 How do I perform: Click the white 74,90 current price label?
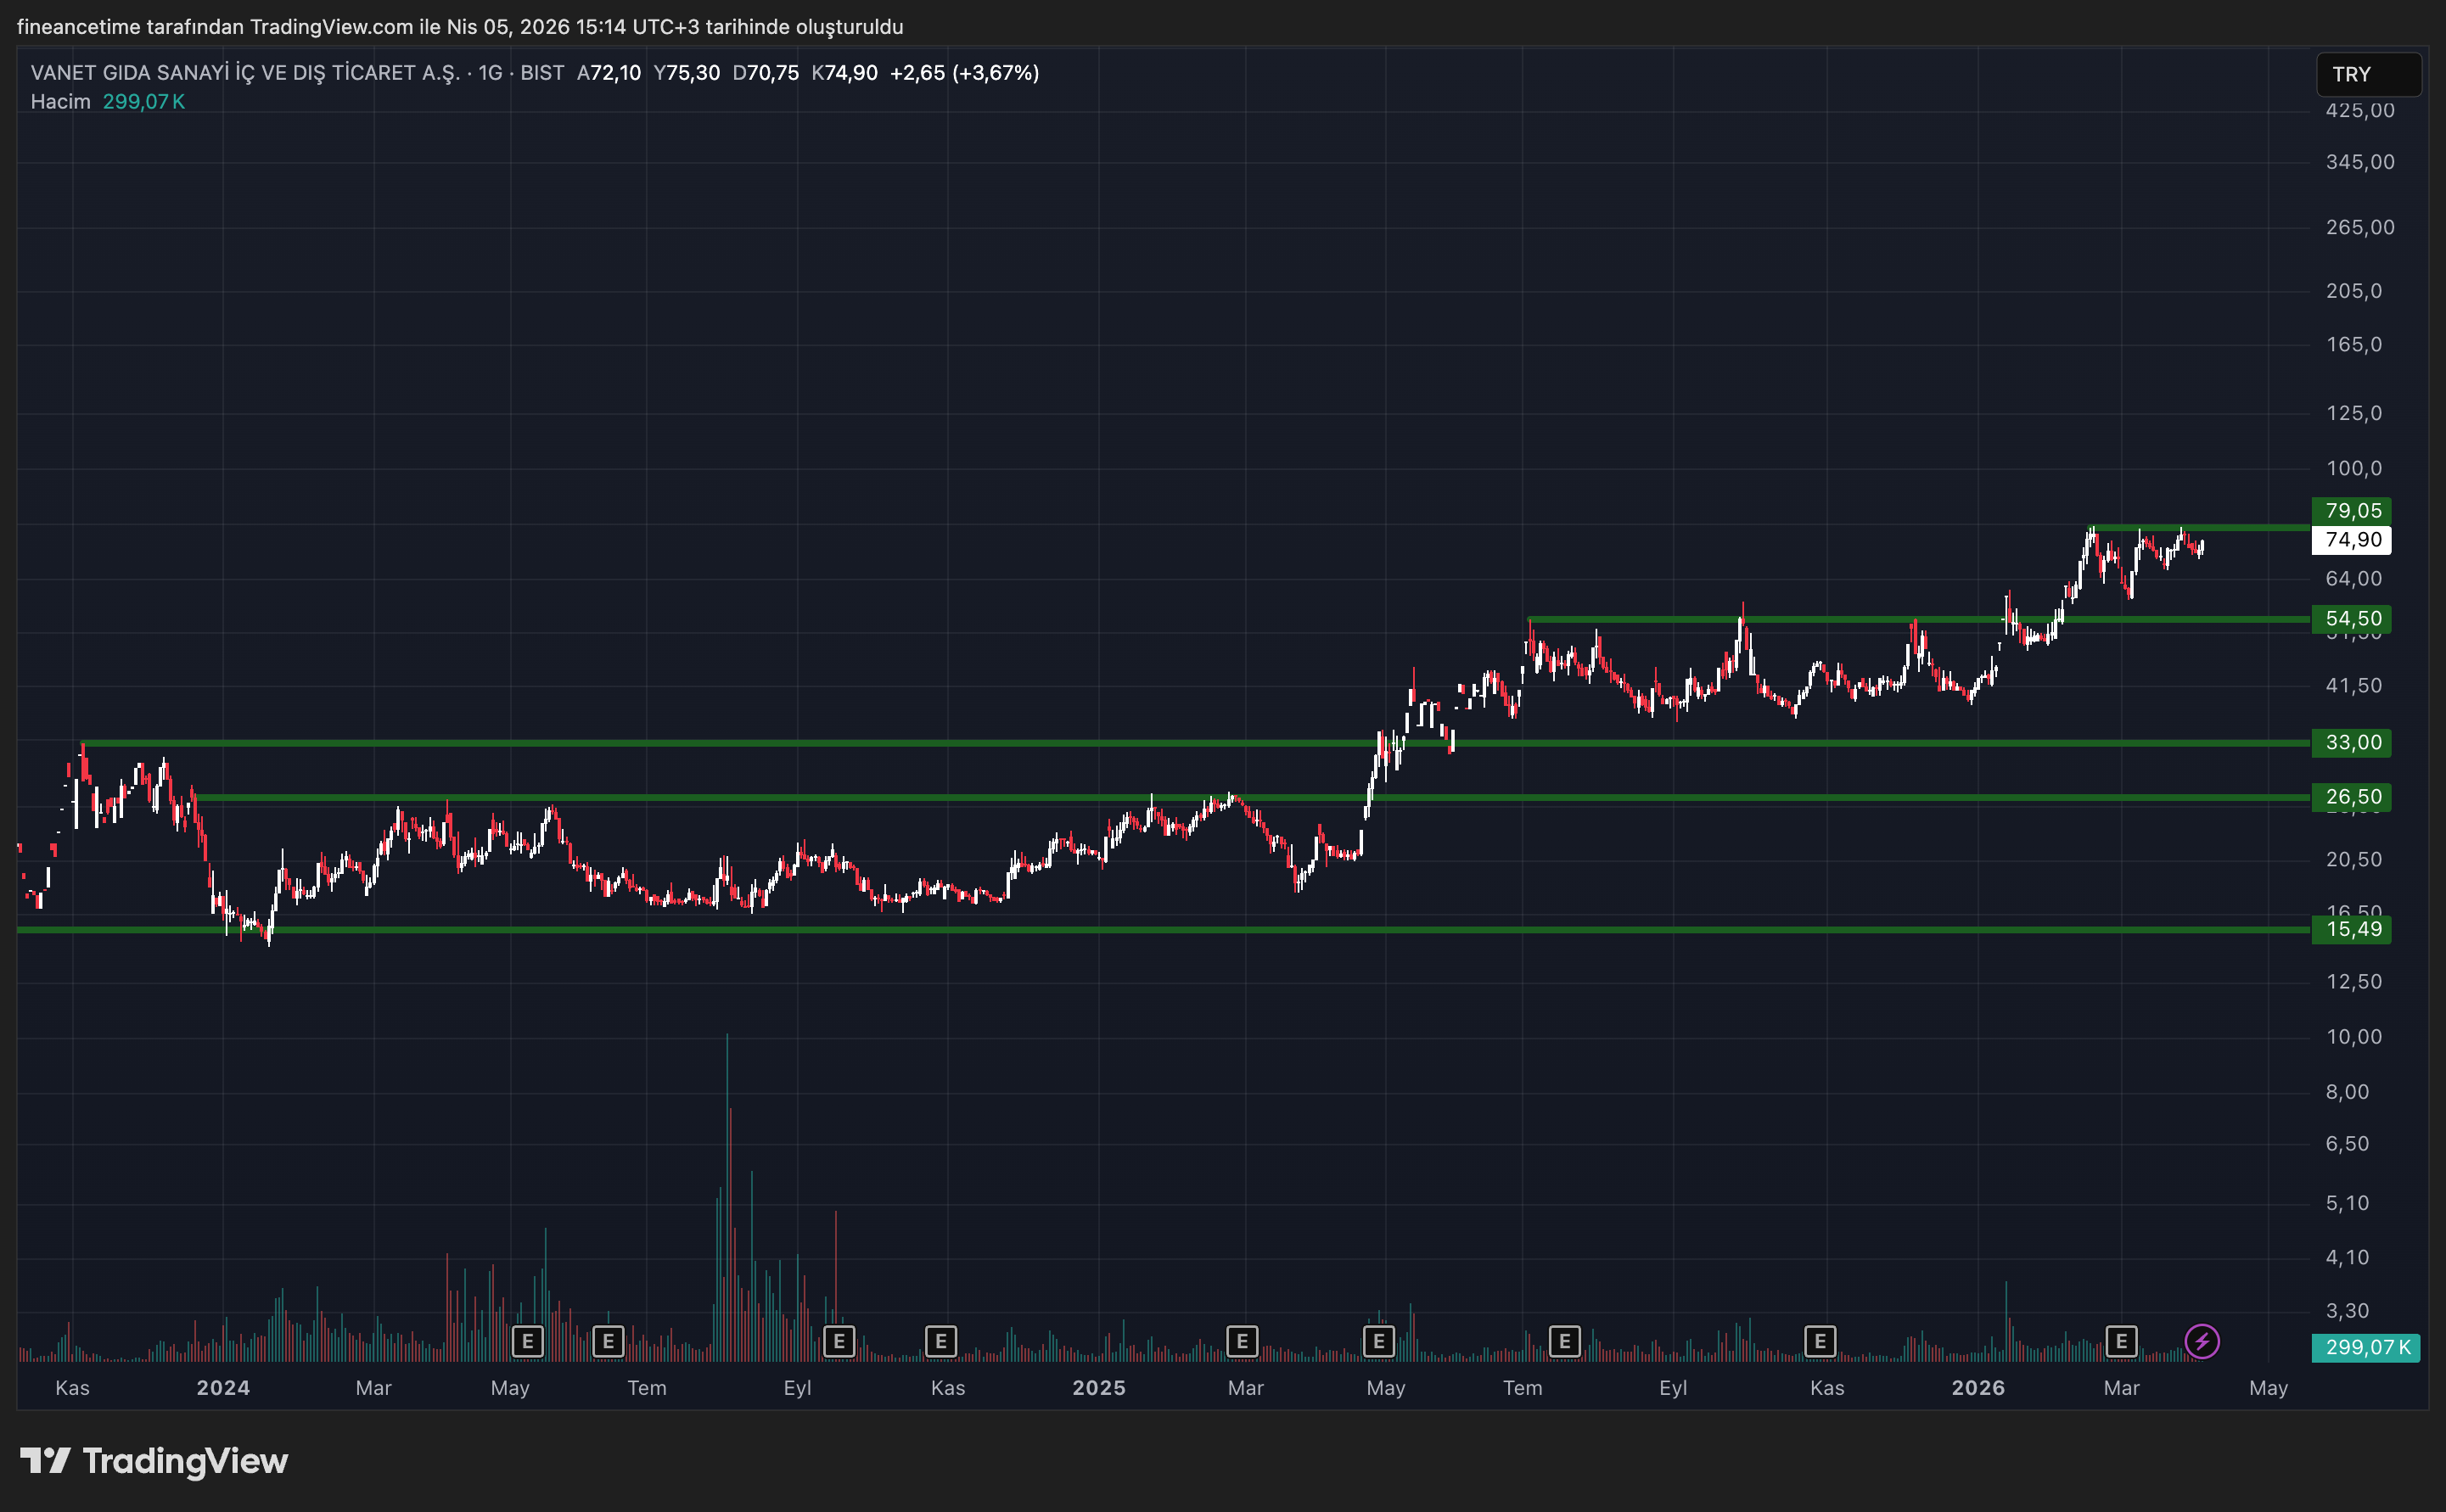point(2352,540)
